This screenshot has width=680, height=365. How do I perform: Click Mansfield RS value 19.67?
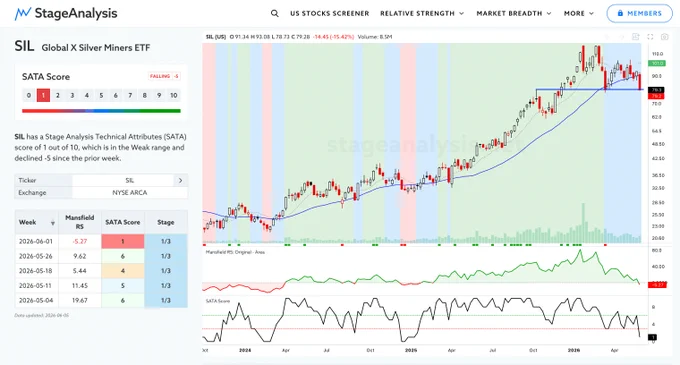[79, 300]
